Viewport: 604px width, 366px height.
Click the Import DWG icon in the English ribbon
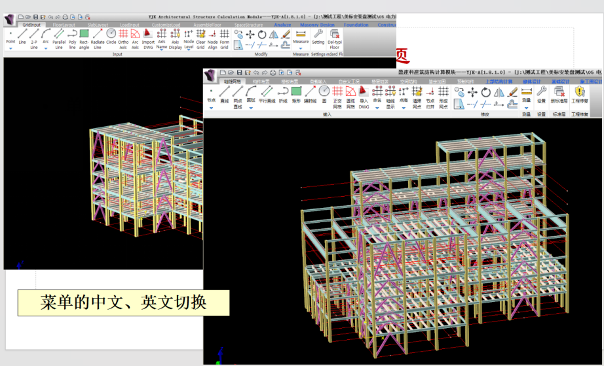pyautogui.click(x=148, y=39)
